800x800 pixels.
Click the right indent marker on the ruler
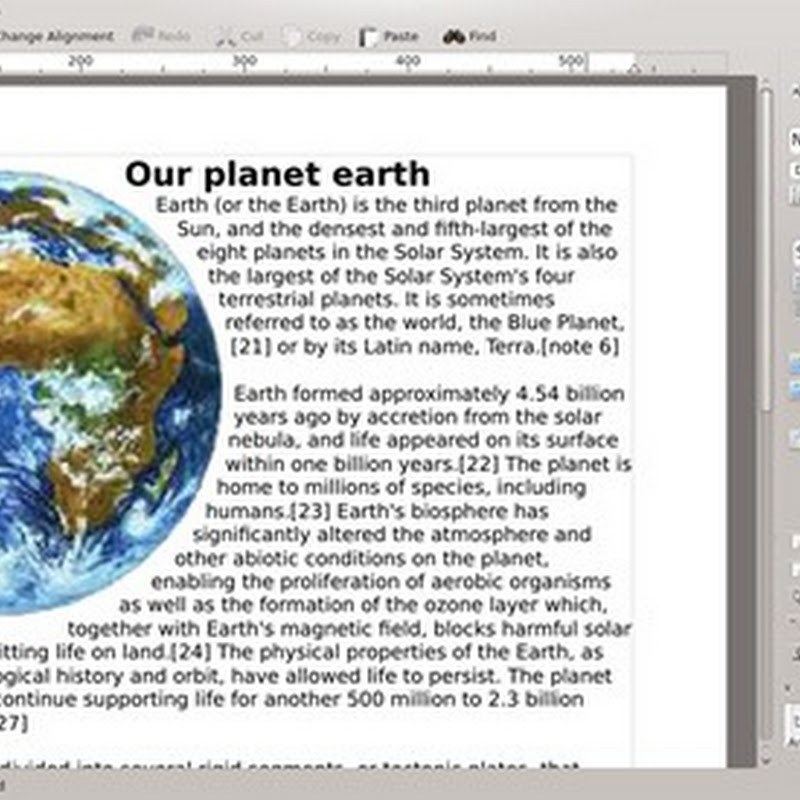634,67
